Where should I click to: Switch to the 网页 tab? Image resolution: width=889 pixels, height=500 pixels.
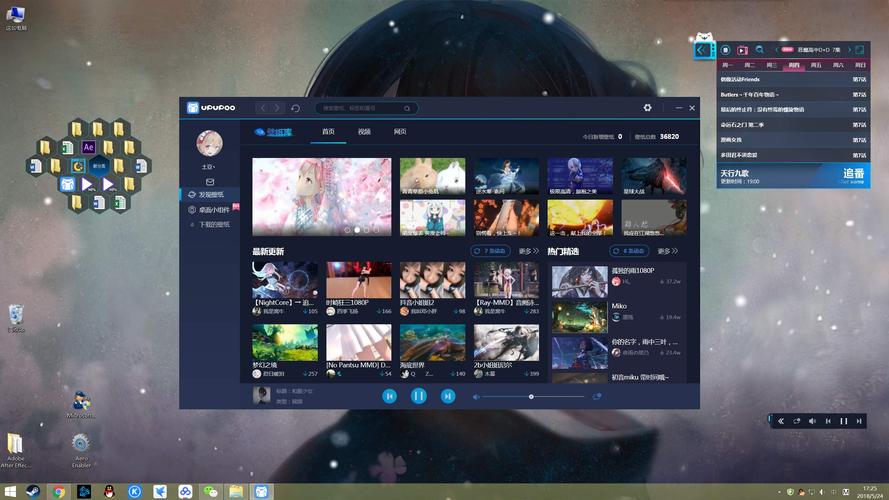pyautogui.click(x=400, y=132)
